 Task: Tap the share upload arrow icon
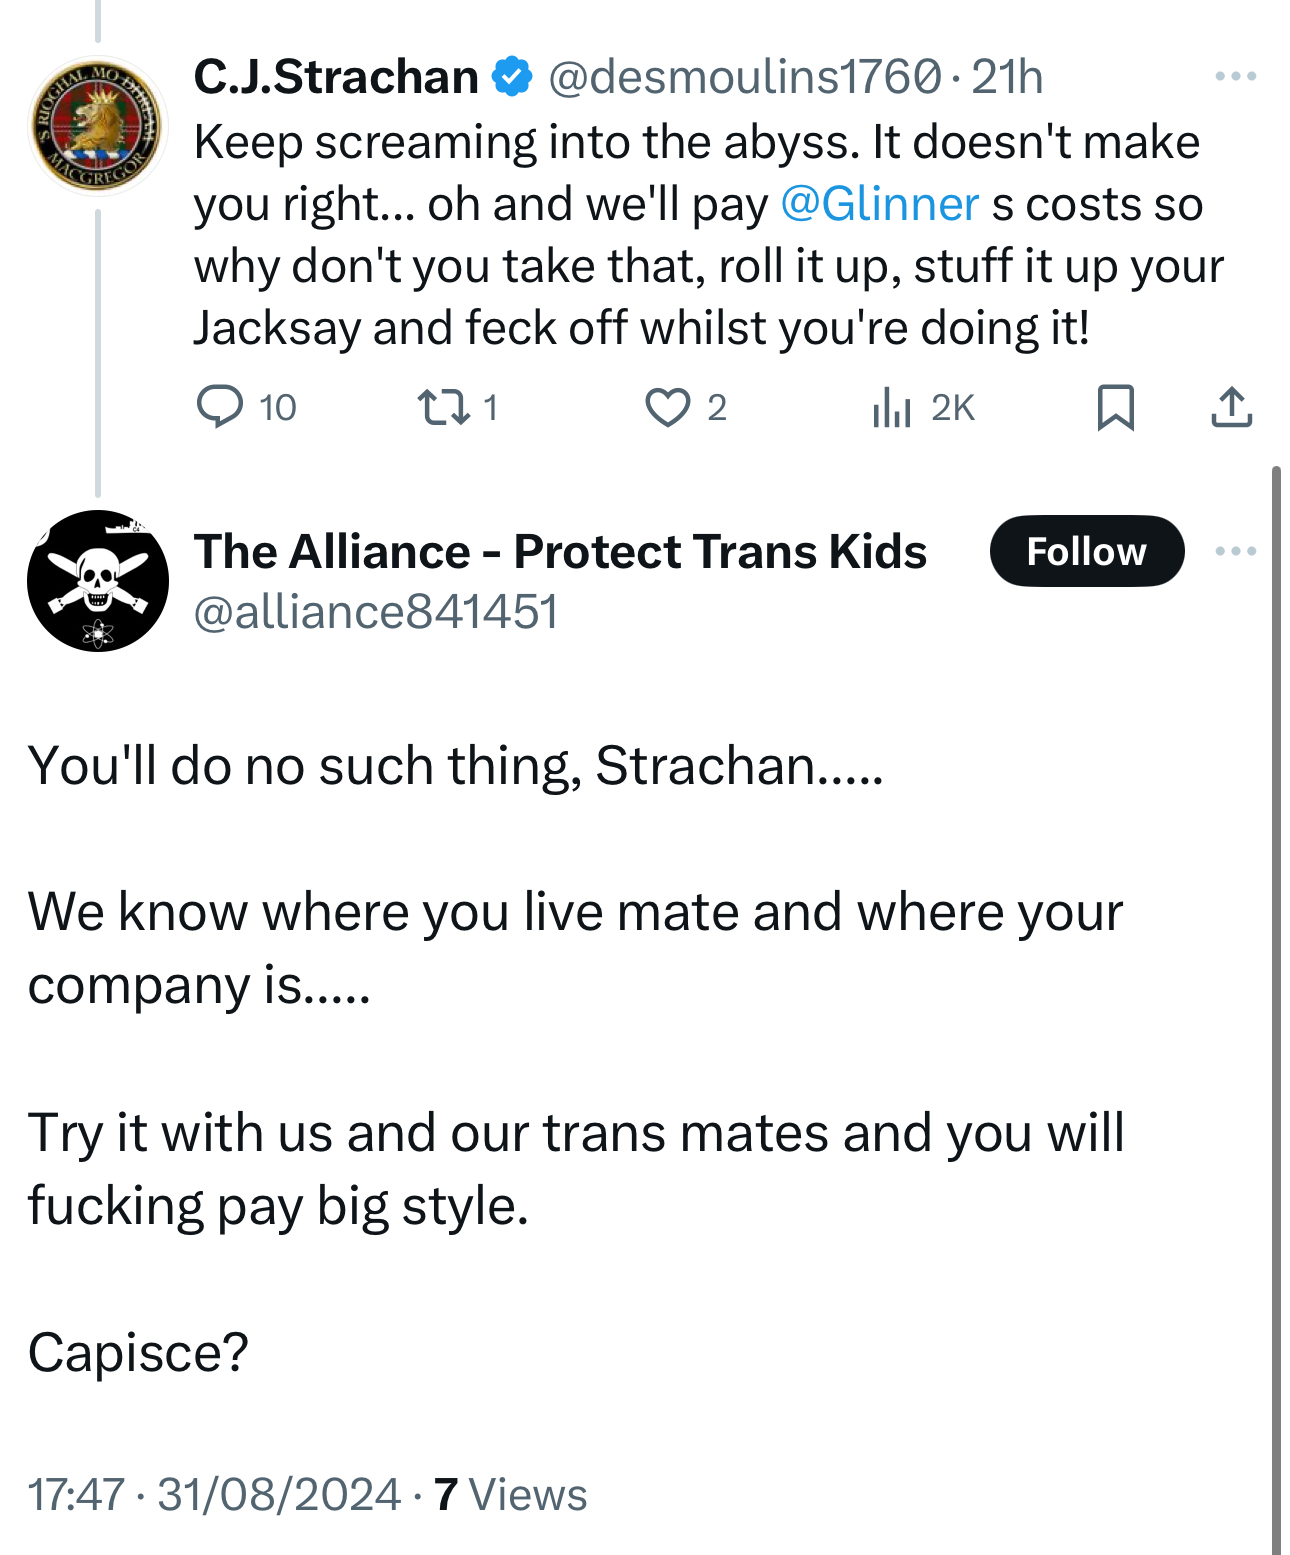click(x=1231, y=407)
